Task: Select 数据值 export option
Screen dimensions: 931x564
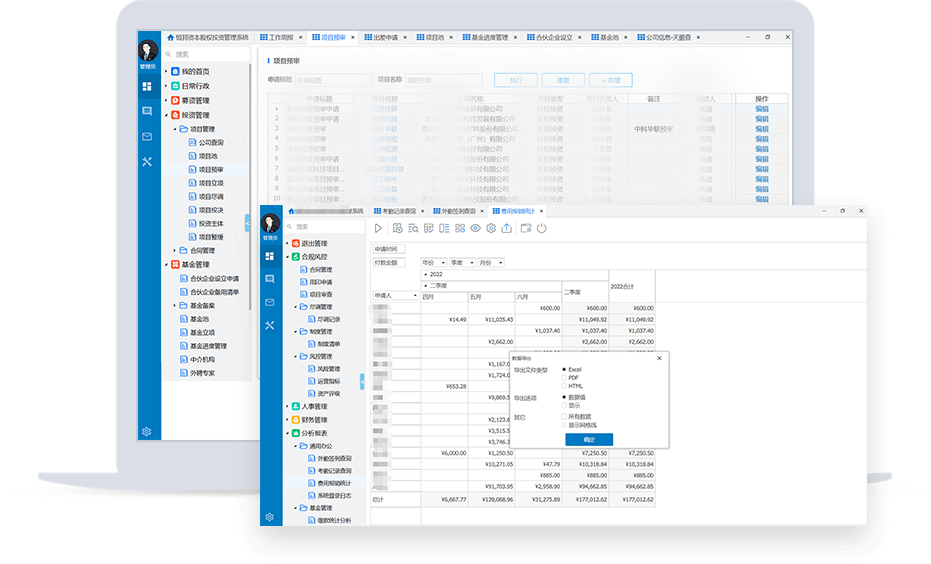Action: tap(564, 397)
